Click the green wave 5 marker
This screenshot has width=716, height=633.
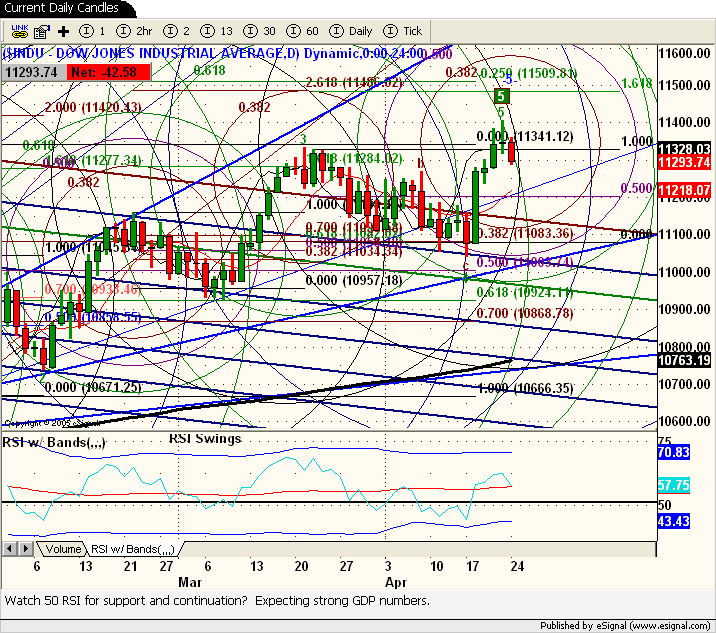[x=504, y=96]
